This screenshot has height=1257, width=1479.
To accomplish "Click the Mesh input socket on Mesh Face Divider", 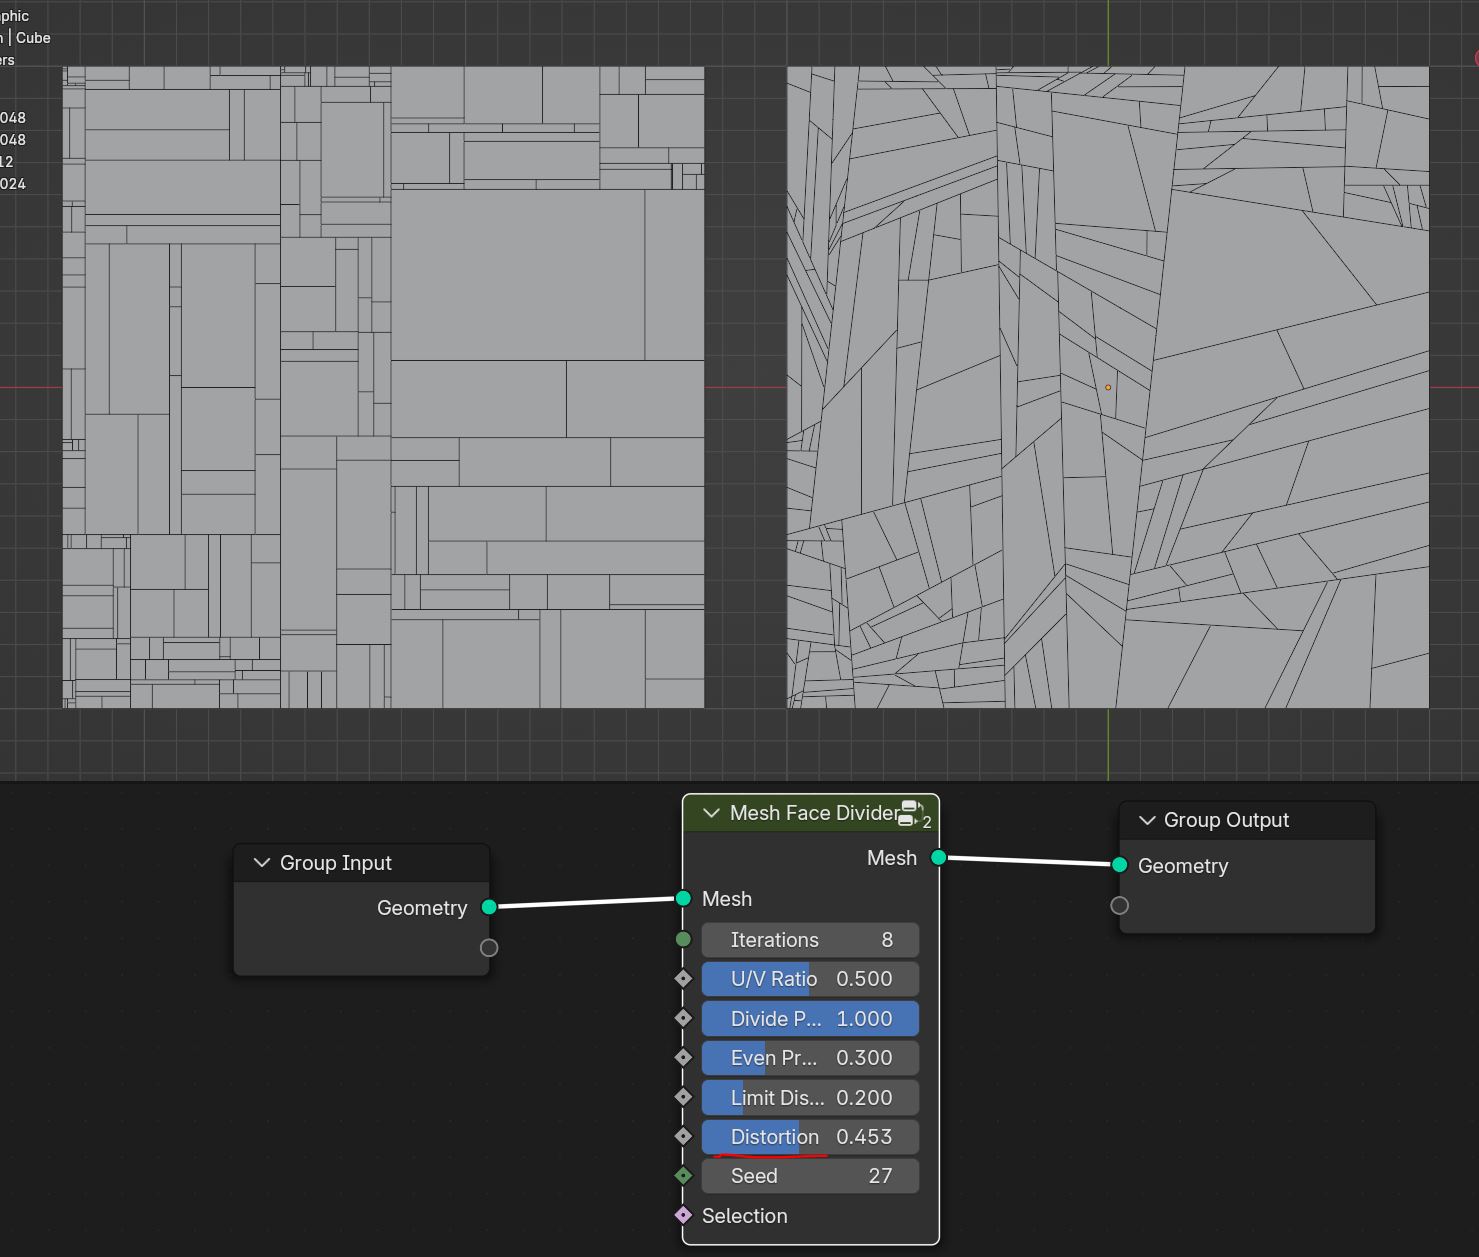I will [683, 899].
